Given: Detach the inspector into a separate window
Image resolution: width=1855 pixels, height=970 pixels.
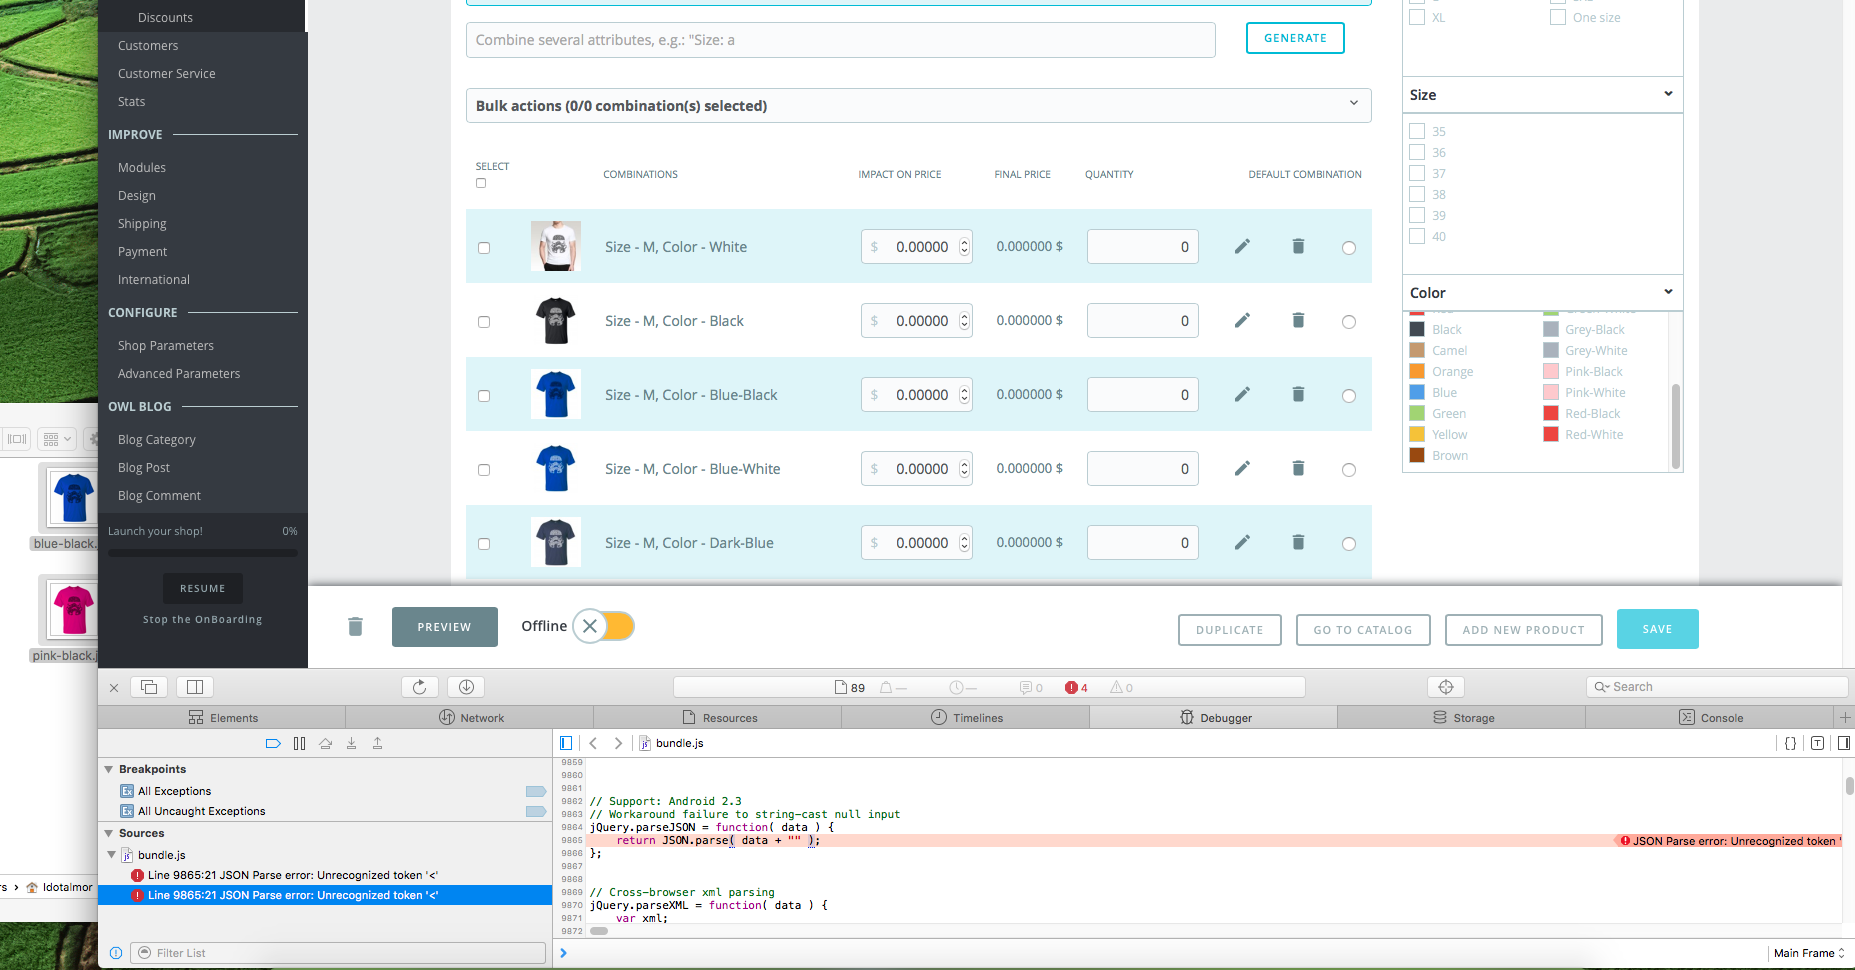Looking at the screenshot, I should click(149, 687).
